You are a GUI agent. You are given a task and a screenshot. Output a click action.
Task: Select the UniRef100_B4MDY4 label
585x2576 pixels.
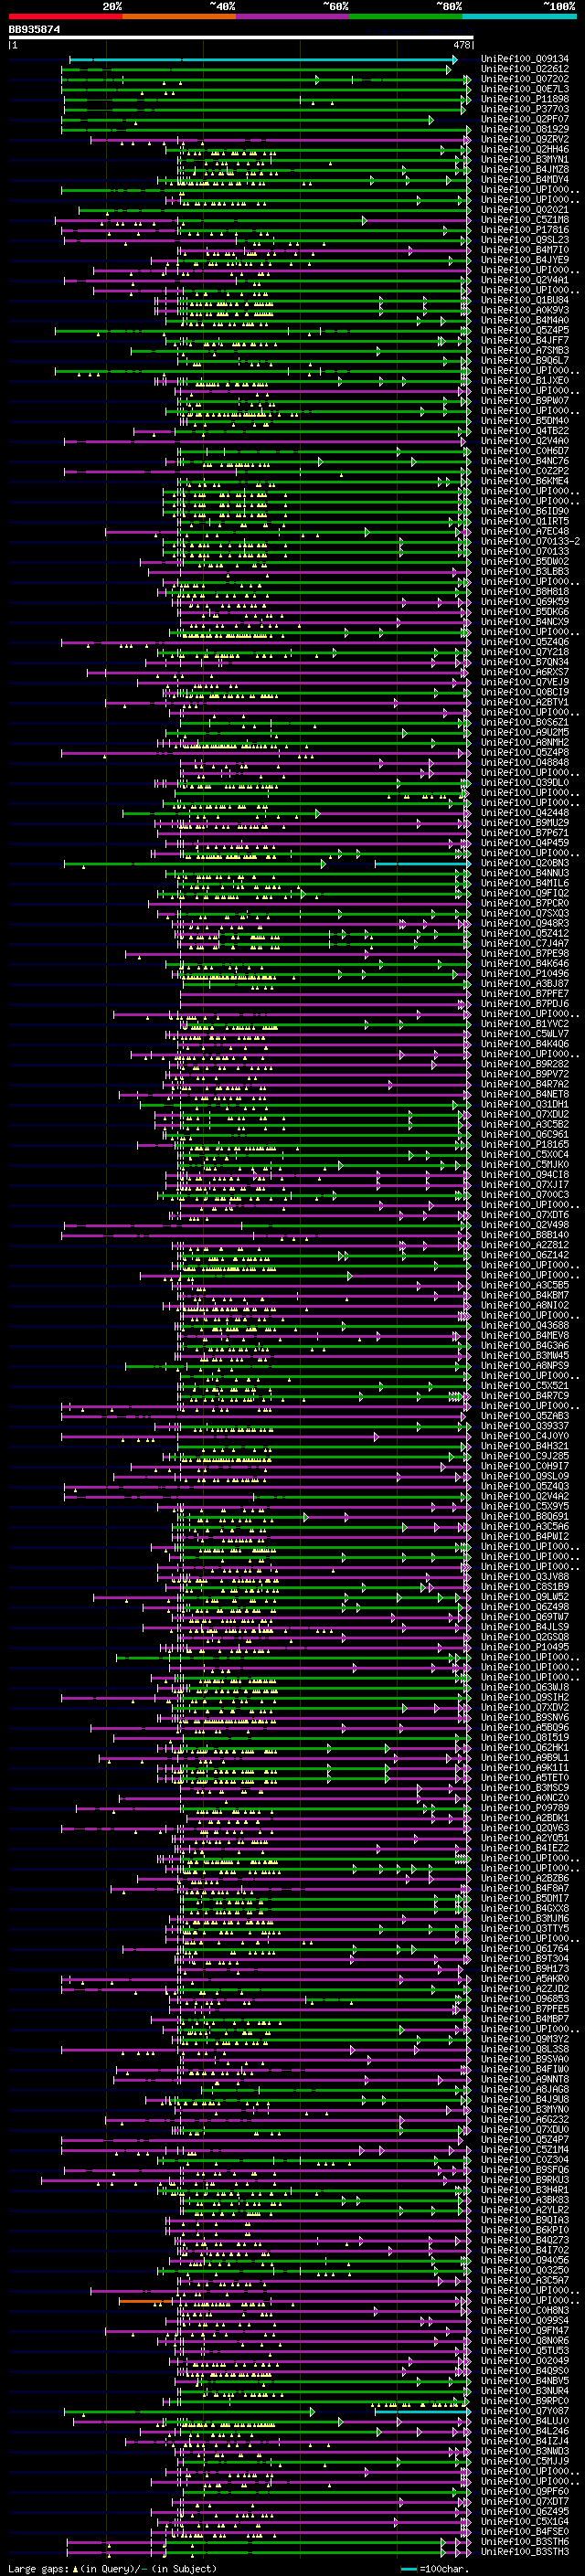(x=524, y=179)
